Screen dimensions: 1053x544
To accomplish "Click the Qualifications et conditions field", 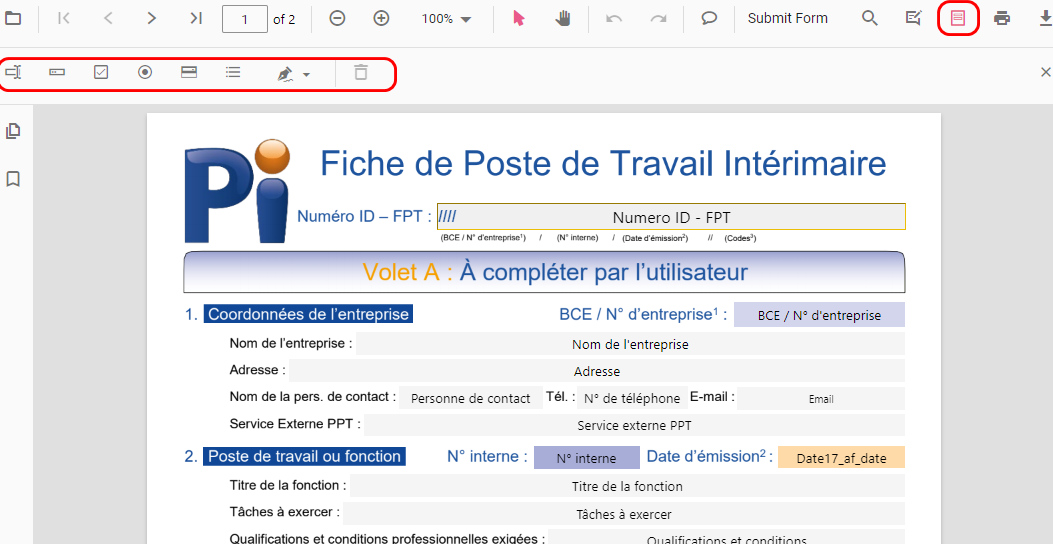I will (727, 537).
